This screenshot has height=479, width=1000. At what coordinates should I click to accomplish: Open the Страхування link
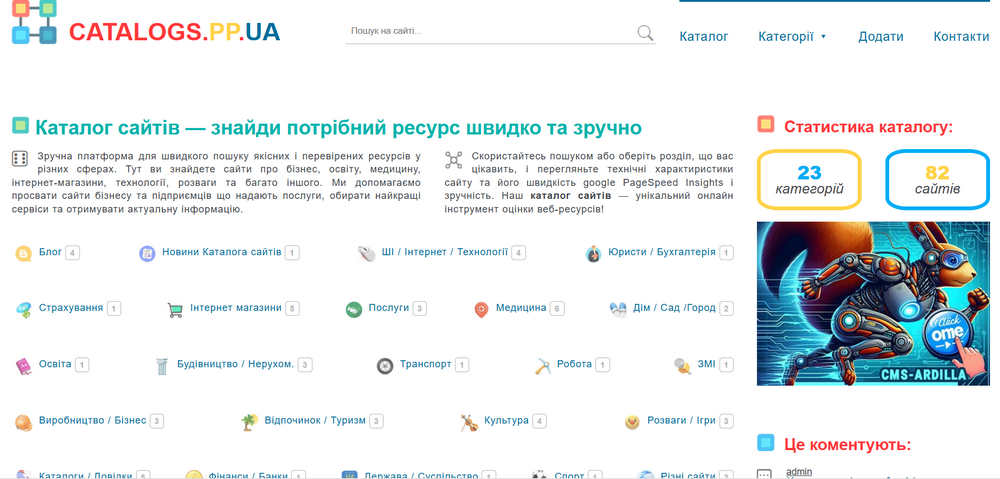pyautogui.click(x=71, y=307)
